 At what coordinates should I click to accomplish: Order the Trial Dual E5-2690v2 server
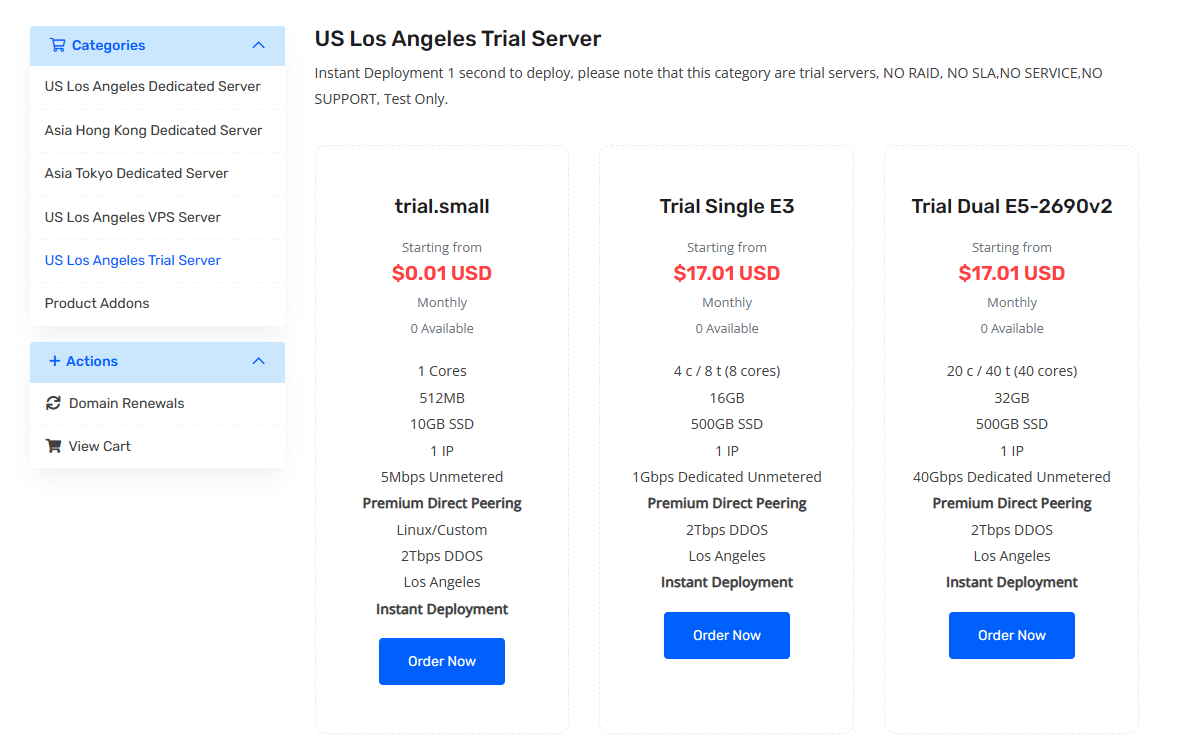point(1011,635)
